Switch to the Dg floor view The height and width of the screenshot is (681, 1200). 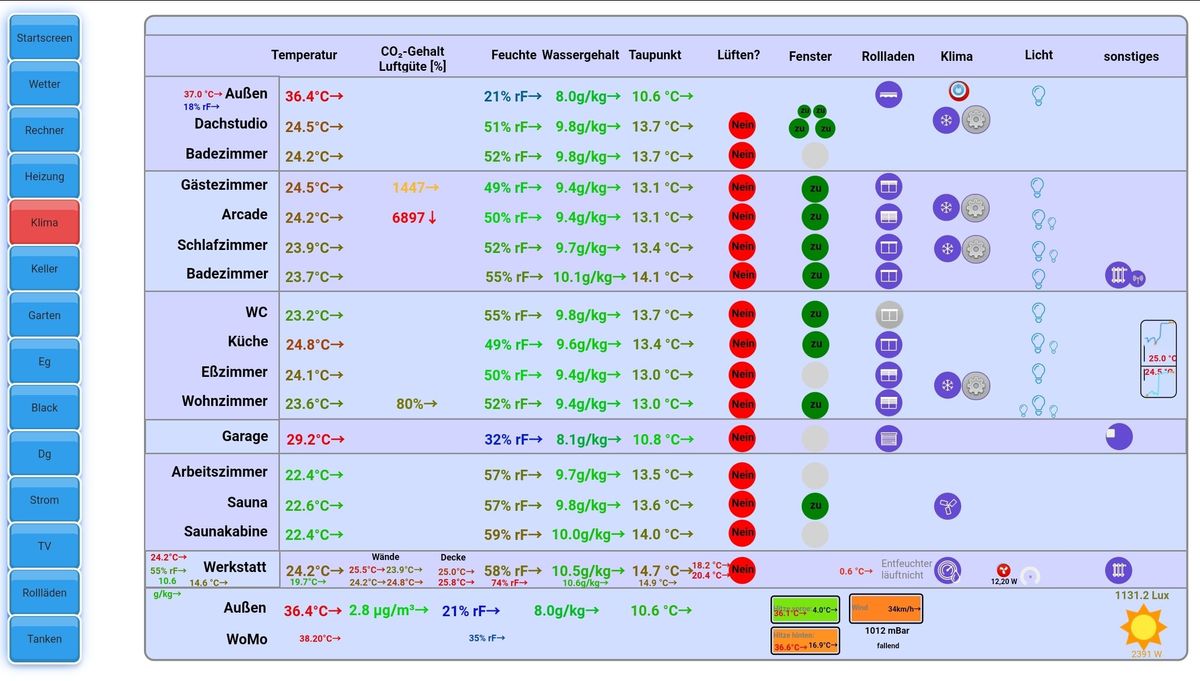44,454
